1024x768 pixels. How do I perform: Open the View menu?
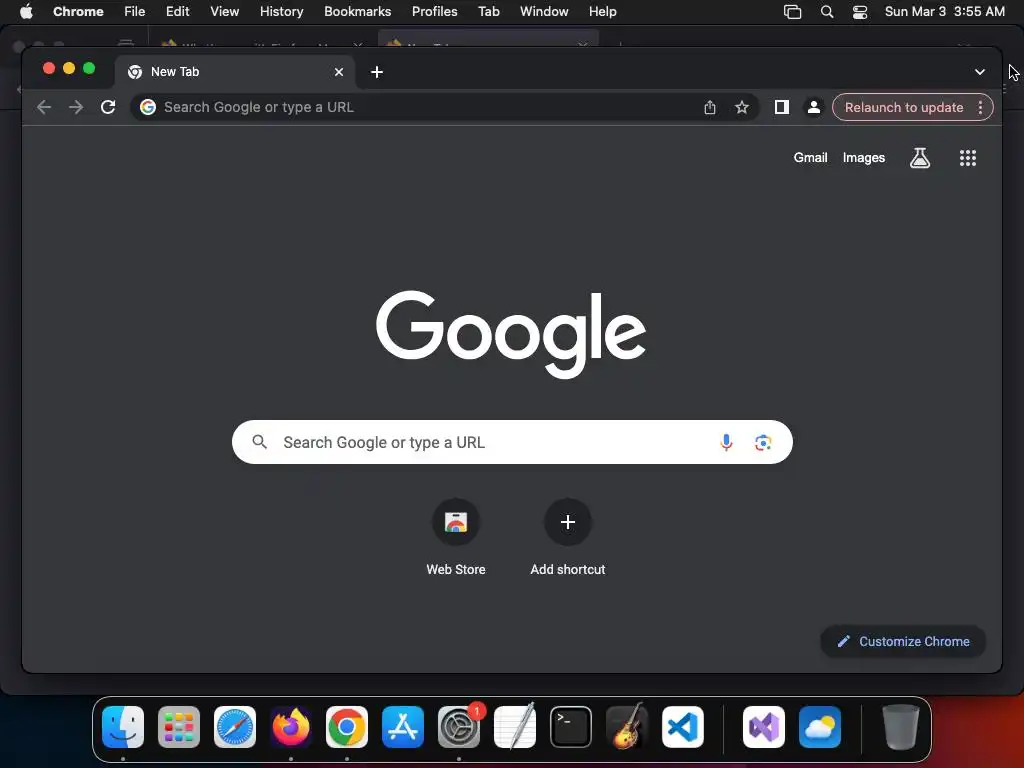pos(225,11)
